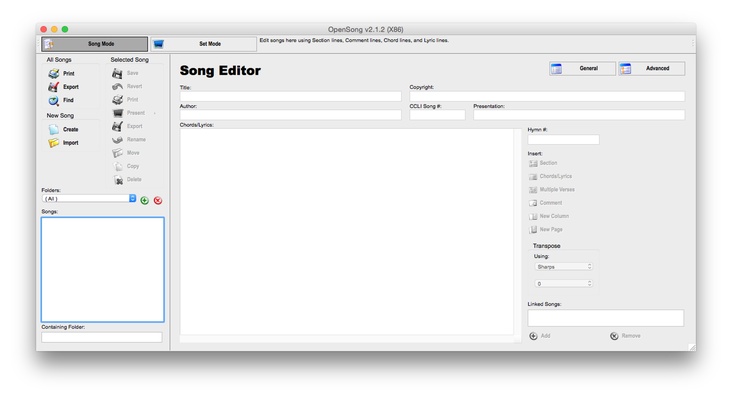
Task: Expand the Present submenu arrow
Action: click(x=155, y=113)
